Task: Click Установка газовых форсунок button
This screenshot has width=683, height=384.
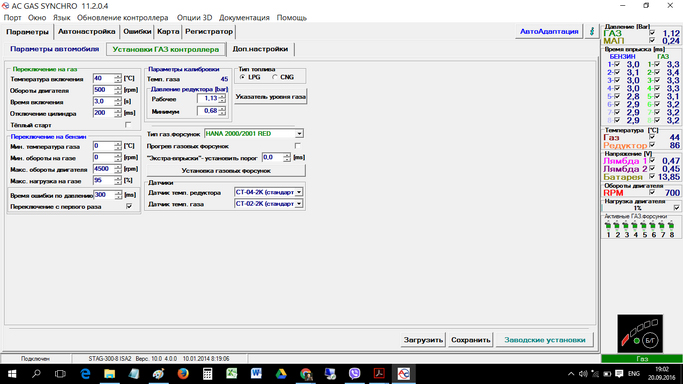Action: [226, 171]
